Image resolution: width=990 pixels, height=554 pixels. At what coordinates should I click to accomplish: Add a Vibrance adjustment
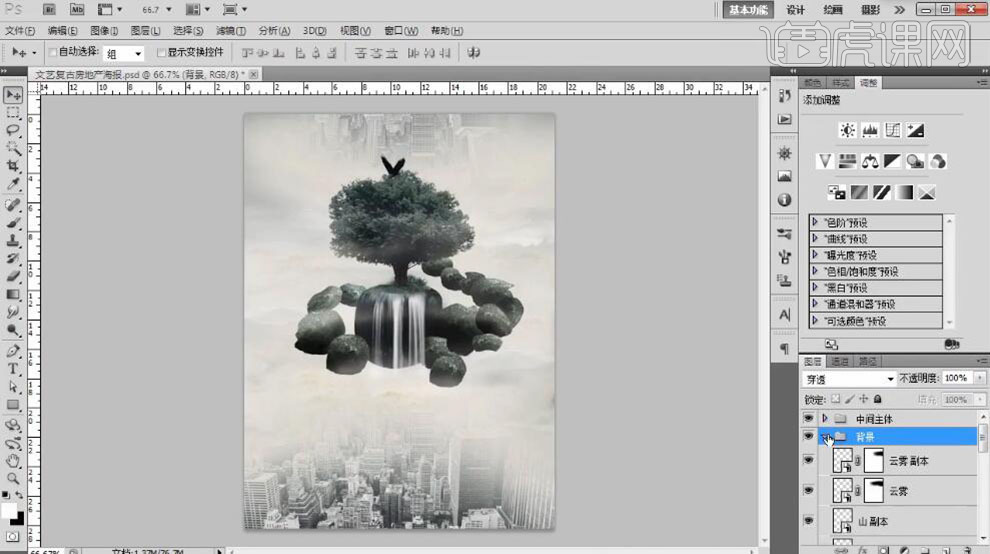(x=825, y=161)
